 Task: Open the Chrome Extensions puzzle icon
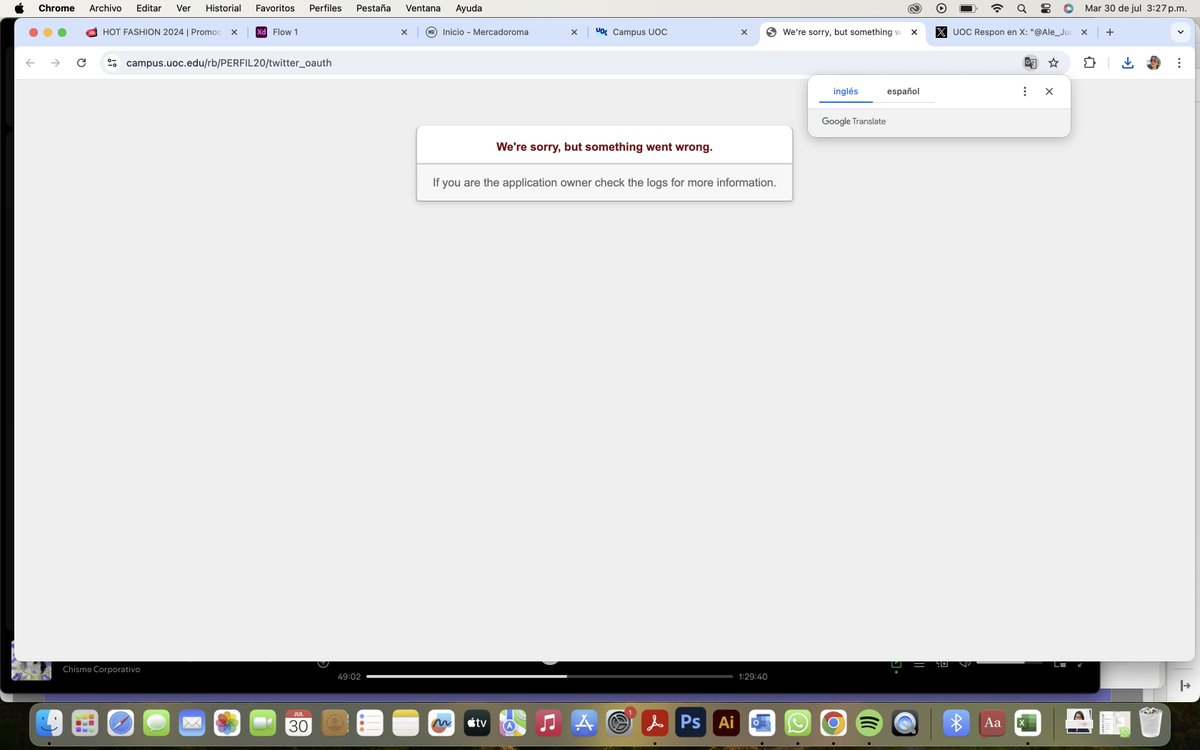1089,62
